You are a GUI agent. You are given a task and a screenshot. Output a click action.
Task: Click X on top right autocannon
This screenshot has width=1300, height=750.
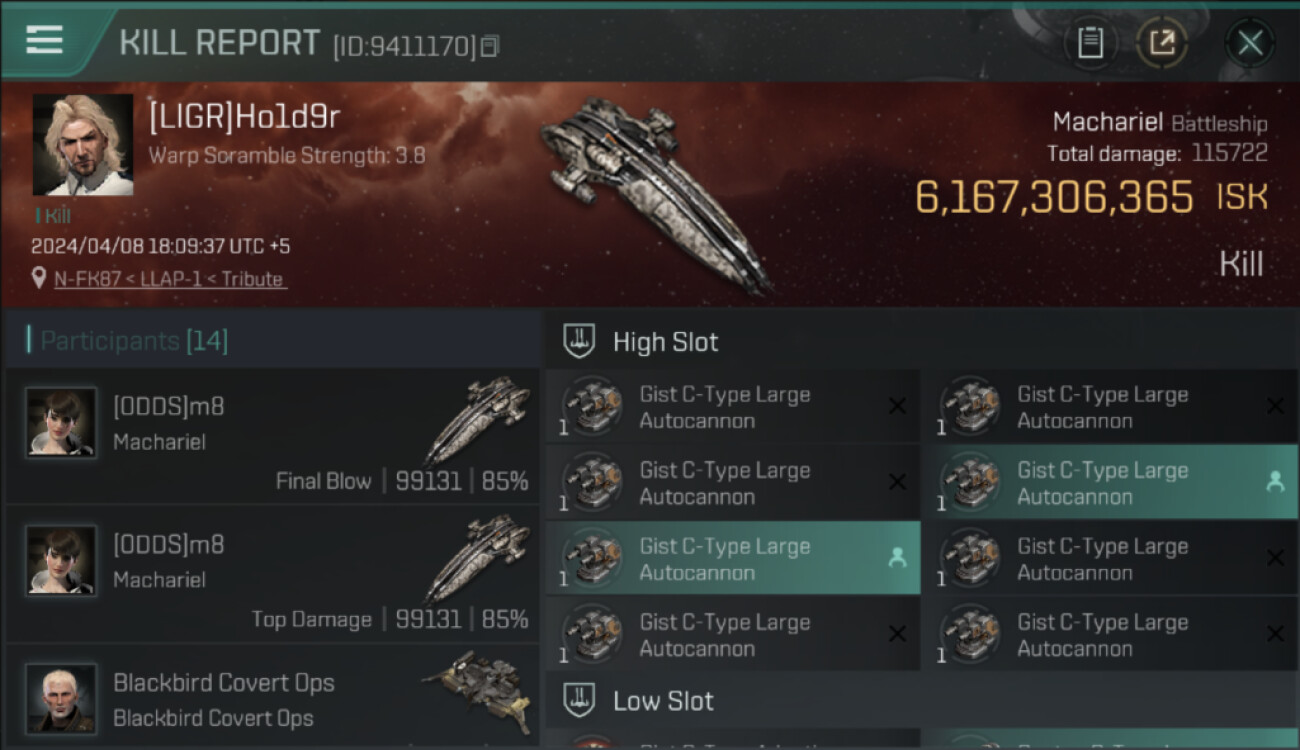coord(1275,406)
